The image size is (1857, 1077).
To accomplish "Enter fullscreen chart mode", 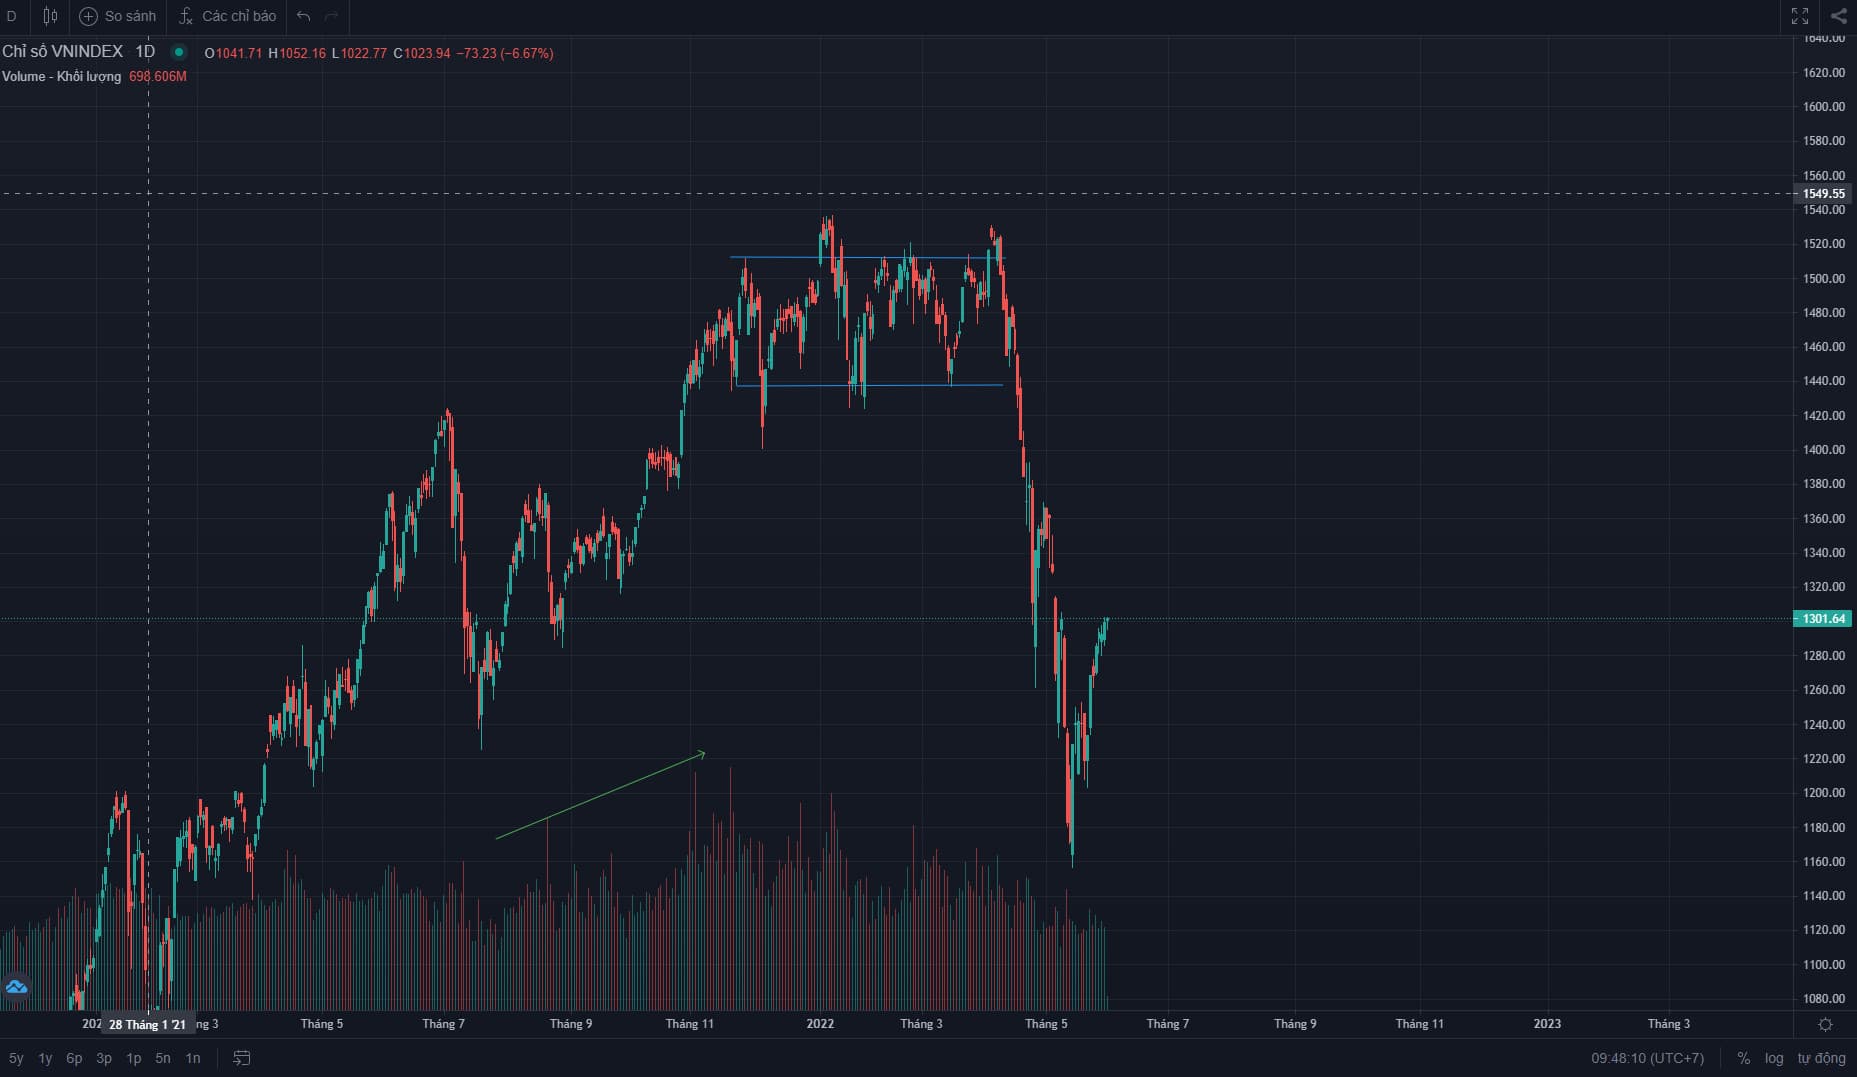I will (1800, 16).
